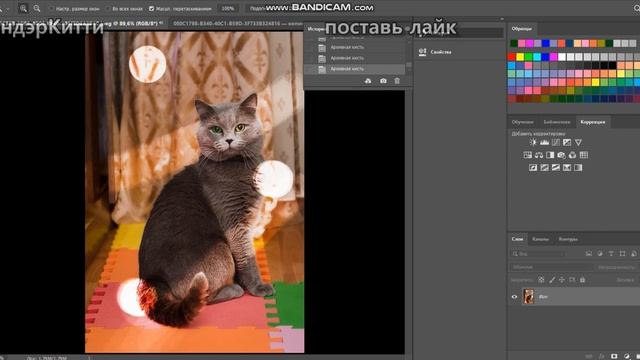Toggle lock all padlock icon
The width and height of the screenshot is (640, 360).
582,280
